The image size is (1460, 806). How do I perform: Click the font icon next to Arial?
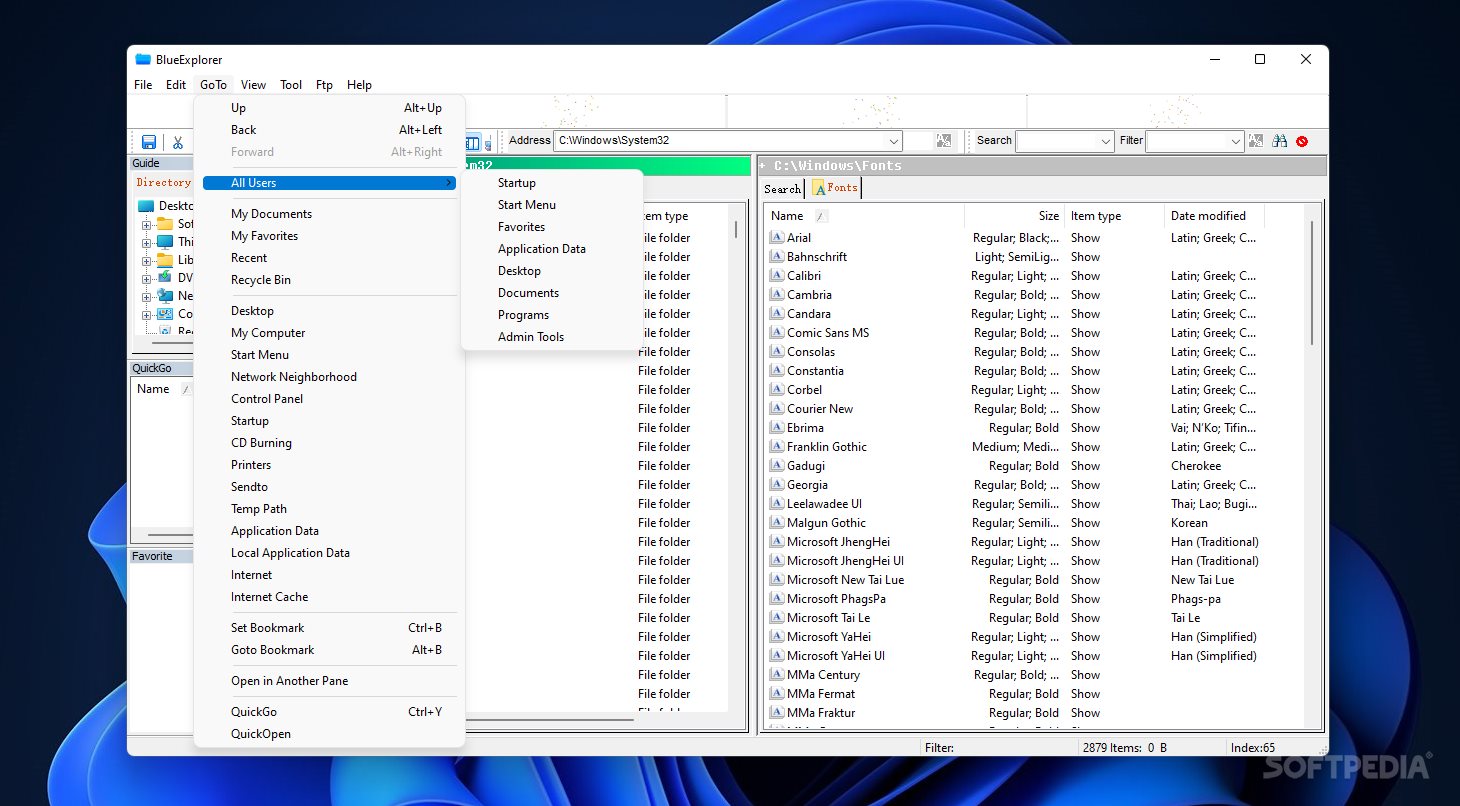(776, 238)
